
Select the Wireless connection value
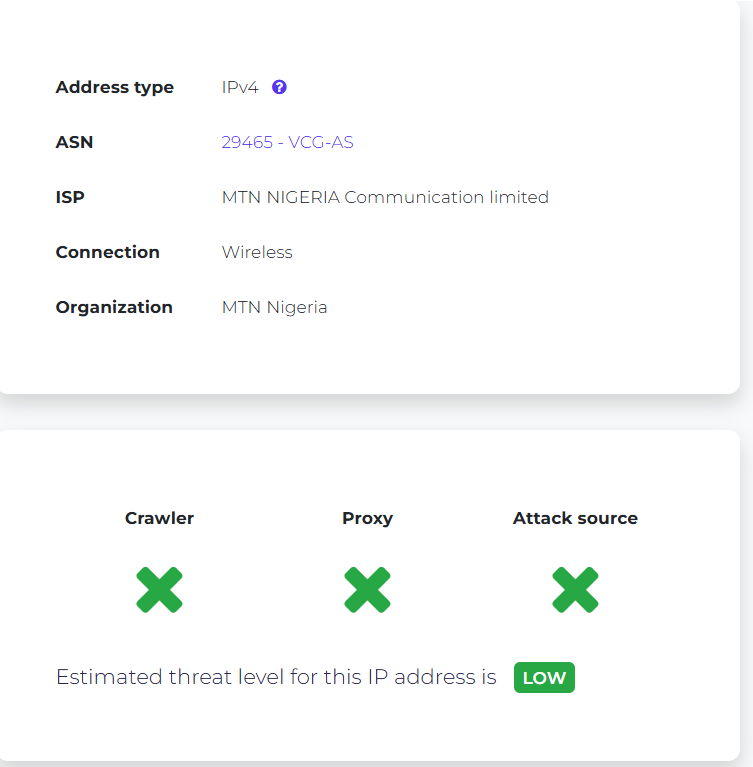point(257,252)
